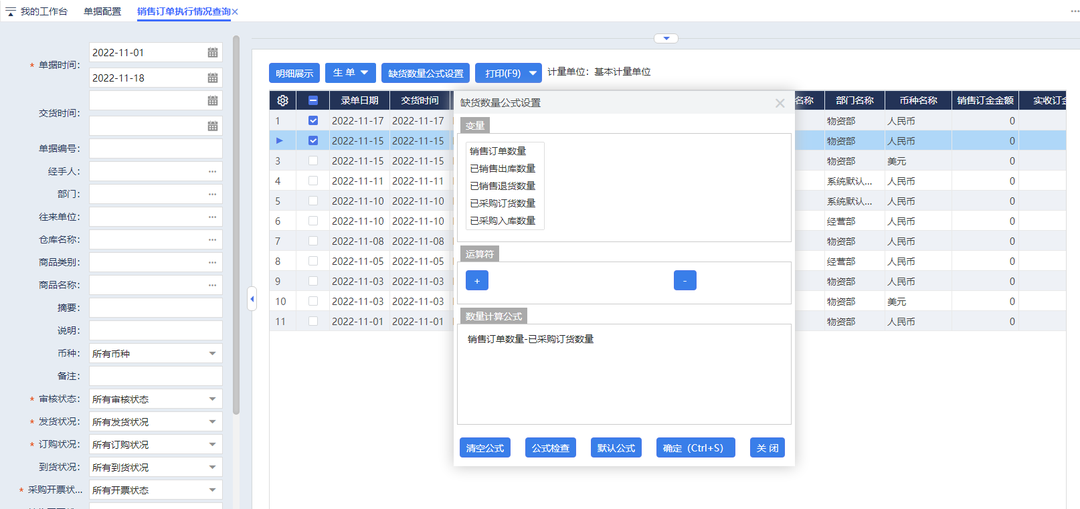Switch to 单据配置 tab
The height and width of the screenshot is (509, 1080).
click(102, 11)
